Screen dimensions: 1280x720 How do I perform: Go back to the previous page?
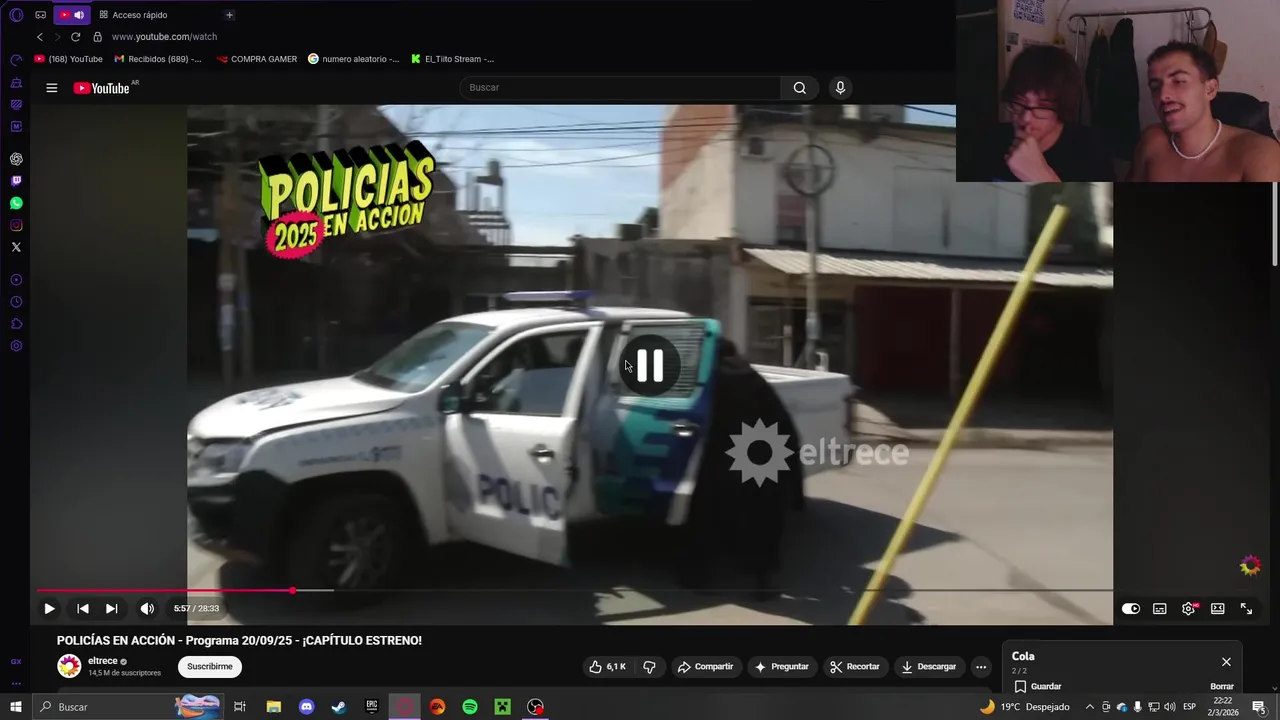tap(40, 37)
